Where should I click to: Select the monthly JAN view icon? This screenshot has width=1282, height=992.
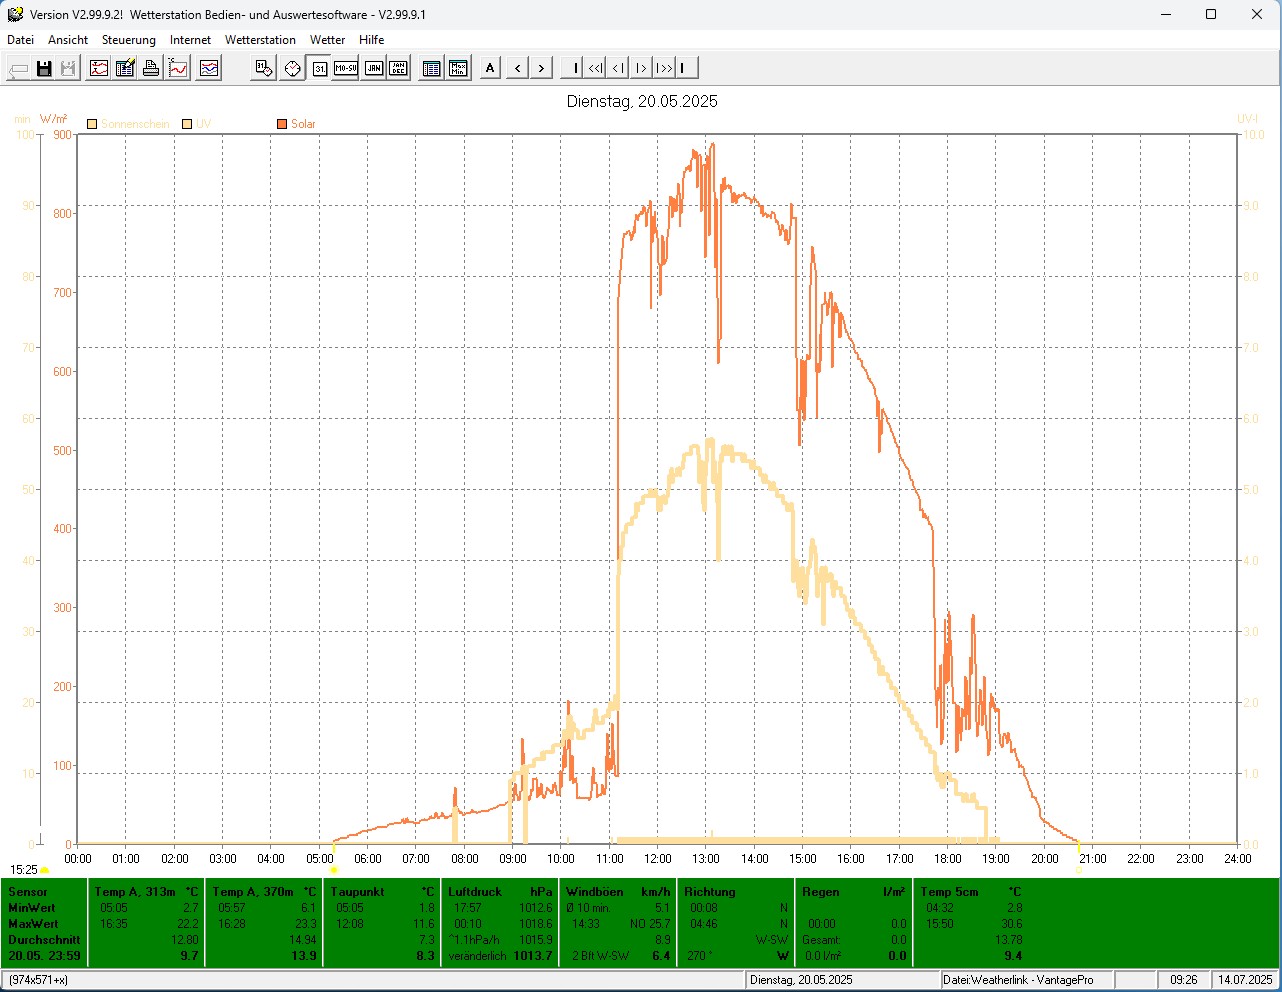pyautogui.click(x=373, y=68)
